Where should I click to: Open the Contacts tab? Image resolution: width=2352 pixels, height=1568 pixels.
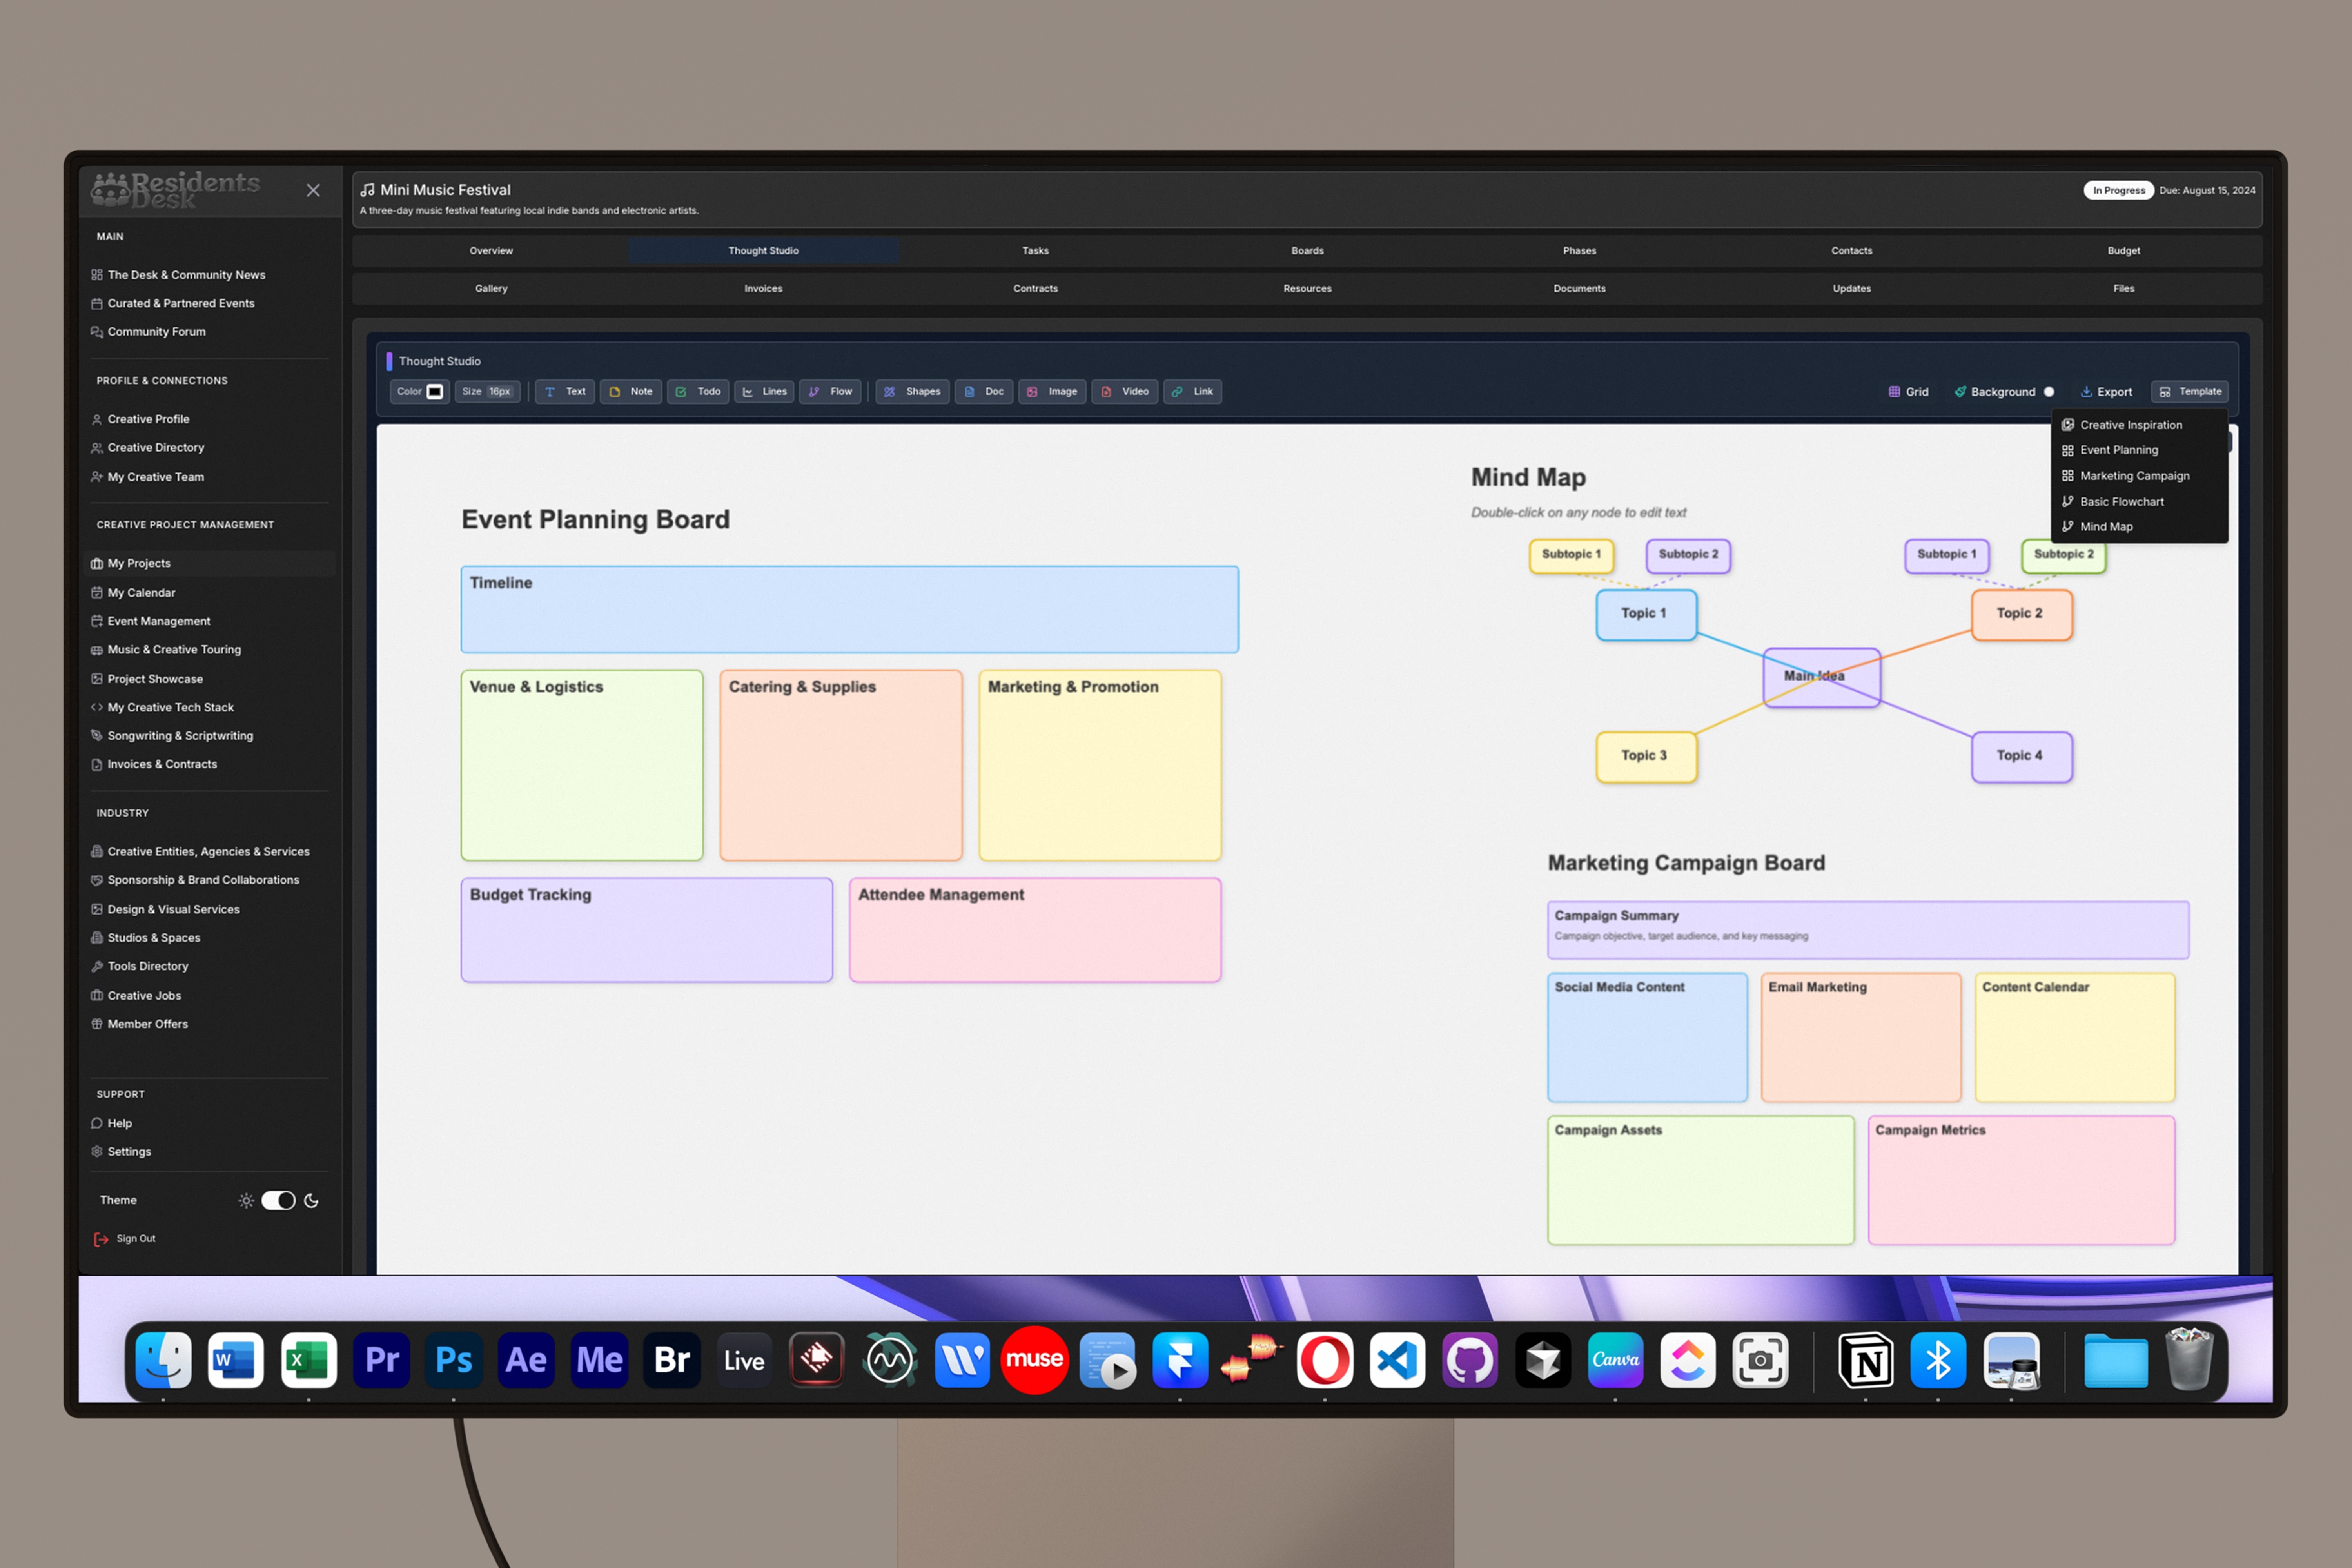pos(1851,251)
